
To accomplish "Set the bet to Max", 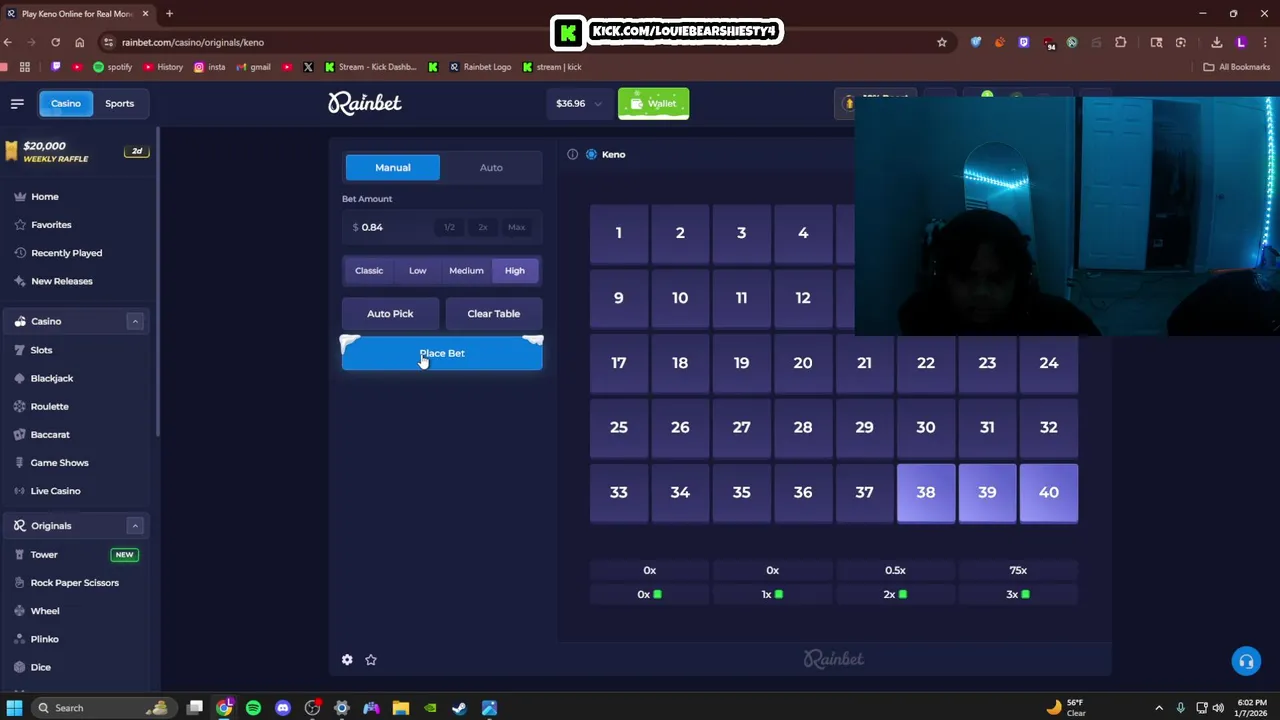I will [x=516, y=227].
